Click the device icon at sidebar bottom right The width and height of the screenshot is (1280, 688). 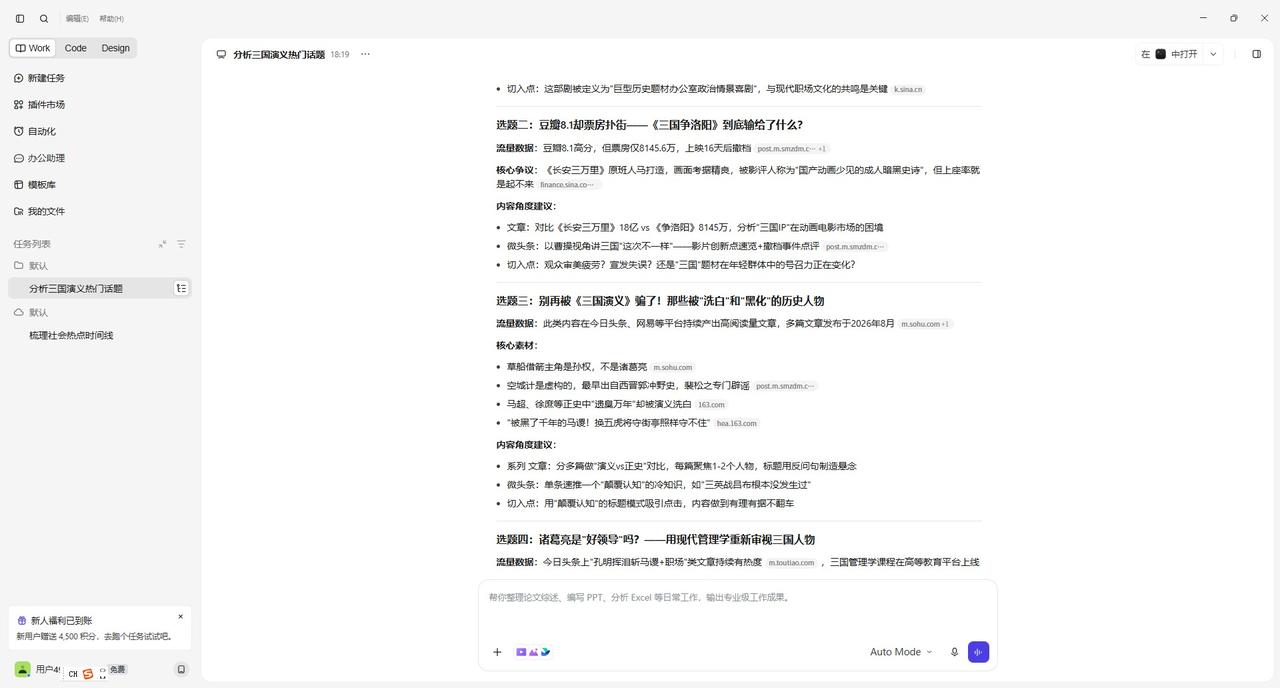(181, 669)
